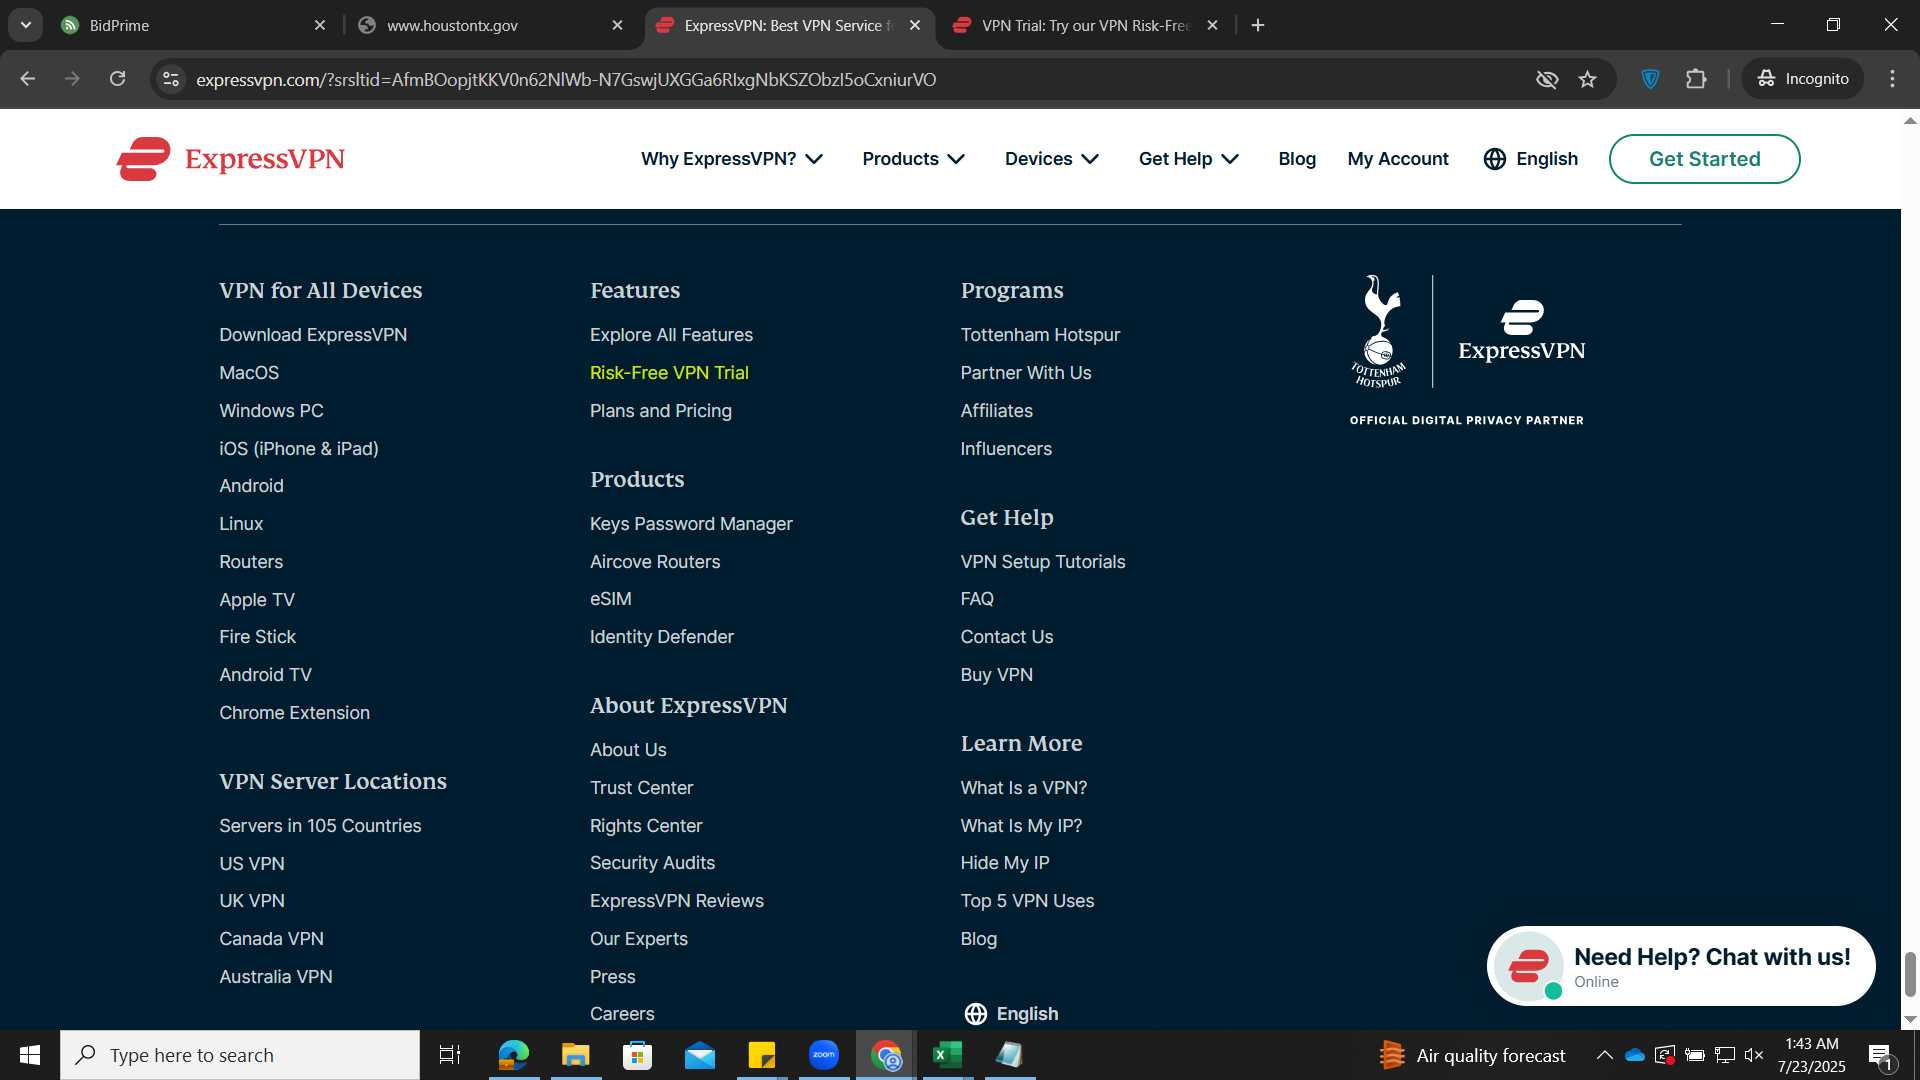This screenshot has height=1080, width=1920.
Task: Open the Trust Center link
Action: (x=641, y=788)
